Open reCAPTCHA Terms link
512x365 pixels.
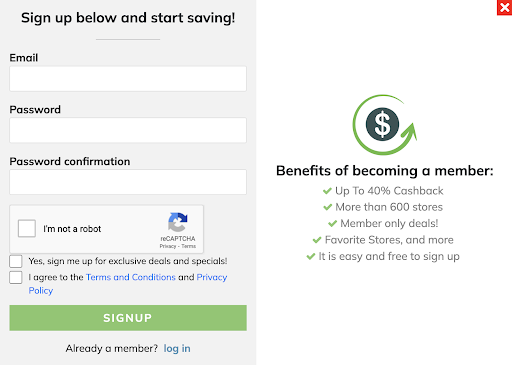pos(189,246)
